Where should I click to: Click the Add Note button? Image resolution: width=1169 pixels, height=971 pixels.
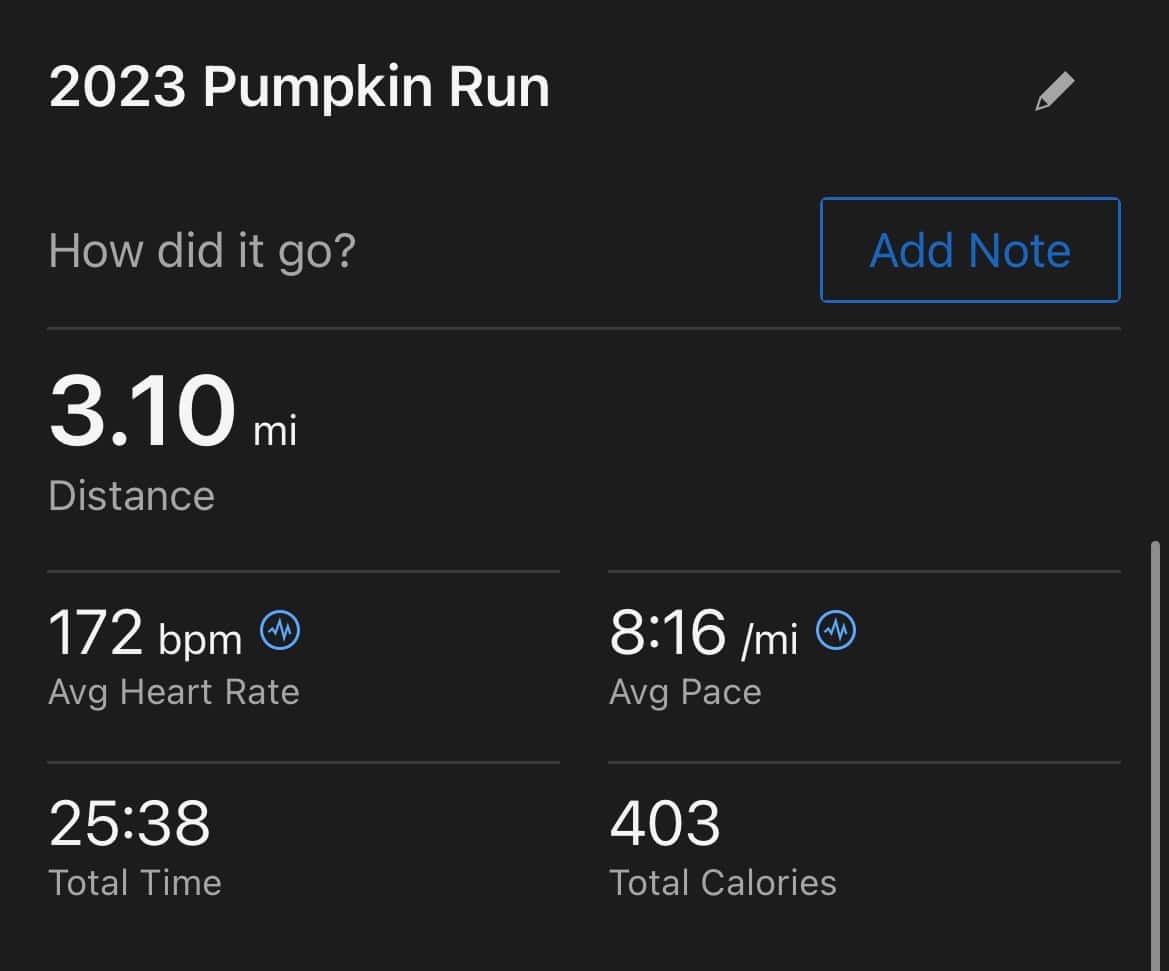[970, 250]
